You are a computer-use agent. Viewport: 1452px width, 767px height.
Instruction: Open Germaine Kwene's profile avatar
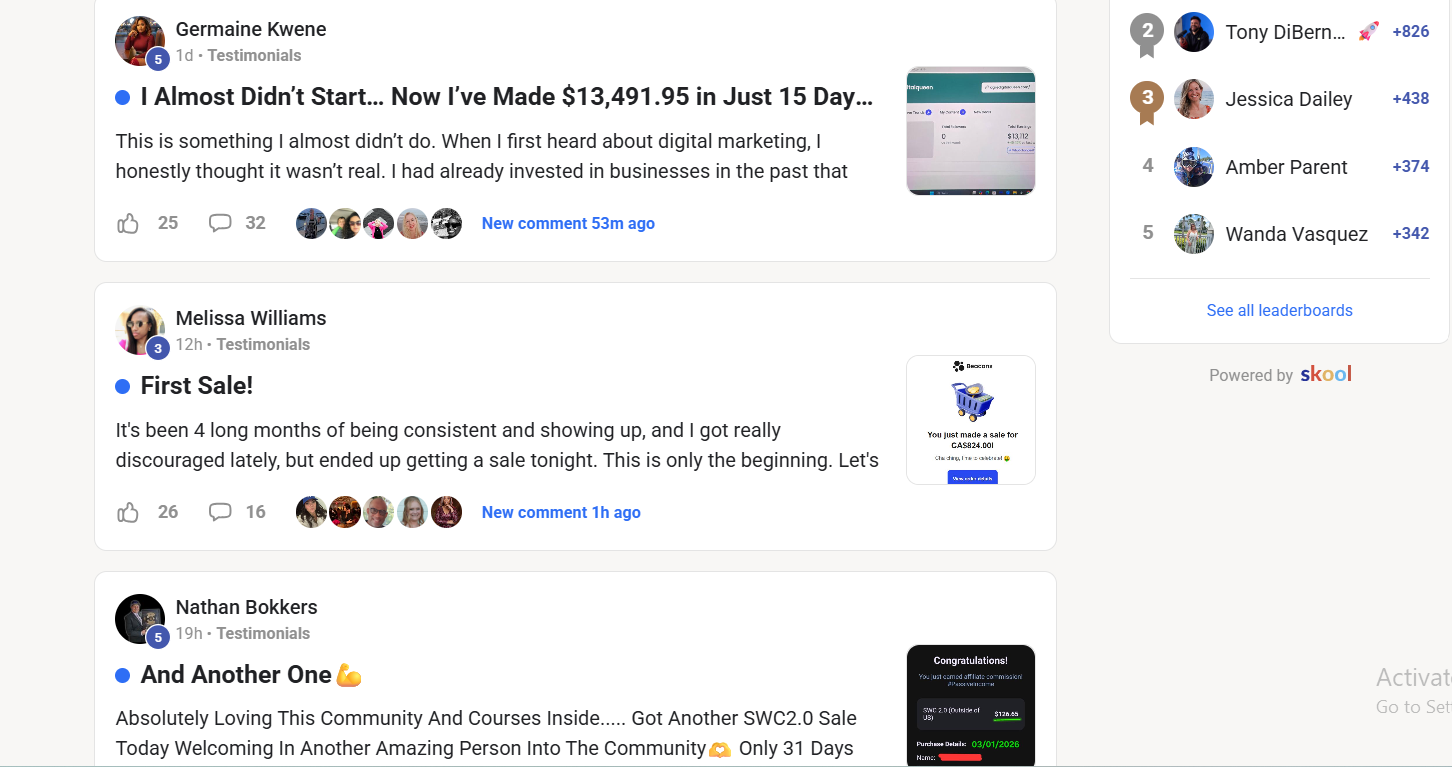(140, 41)
